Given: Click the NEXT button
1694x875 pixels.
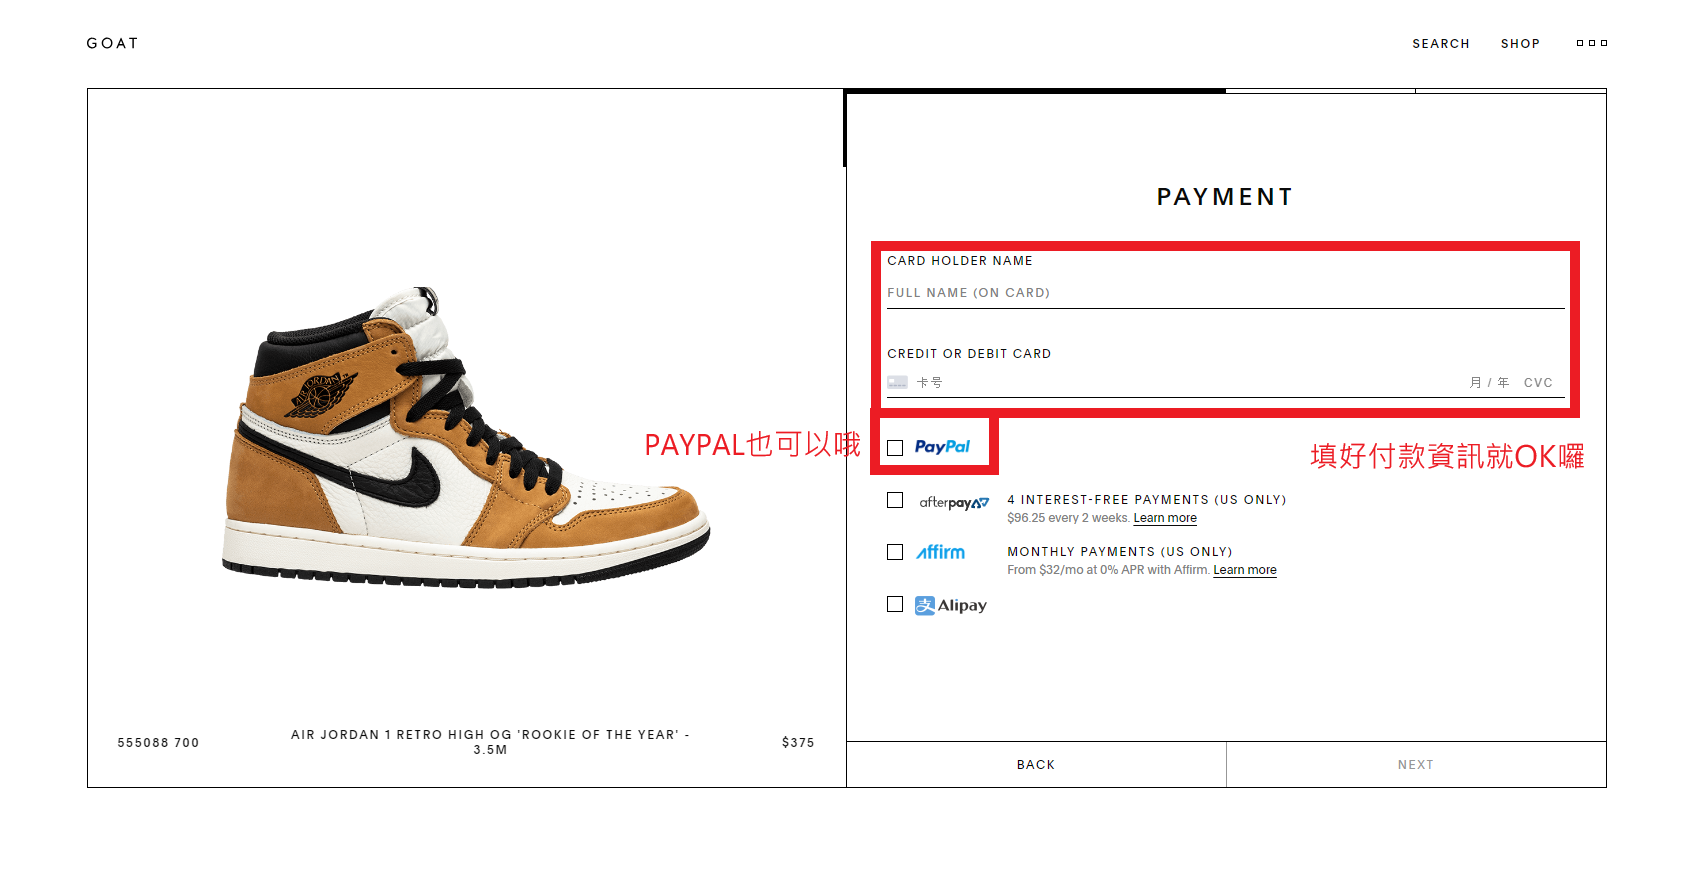Looking at the screenshot, I should pos(1416,764).
